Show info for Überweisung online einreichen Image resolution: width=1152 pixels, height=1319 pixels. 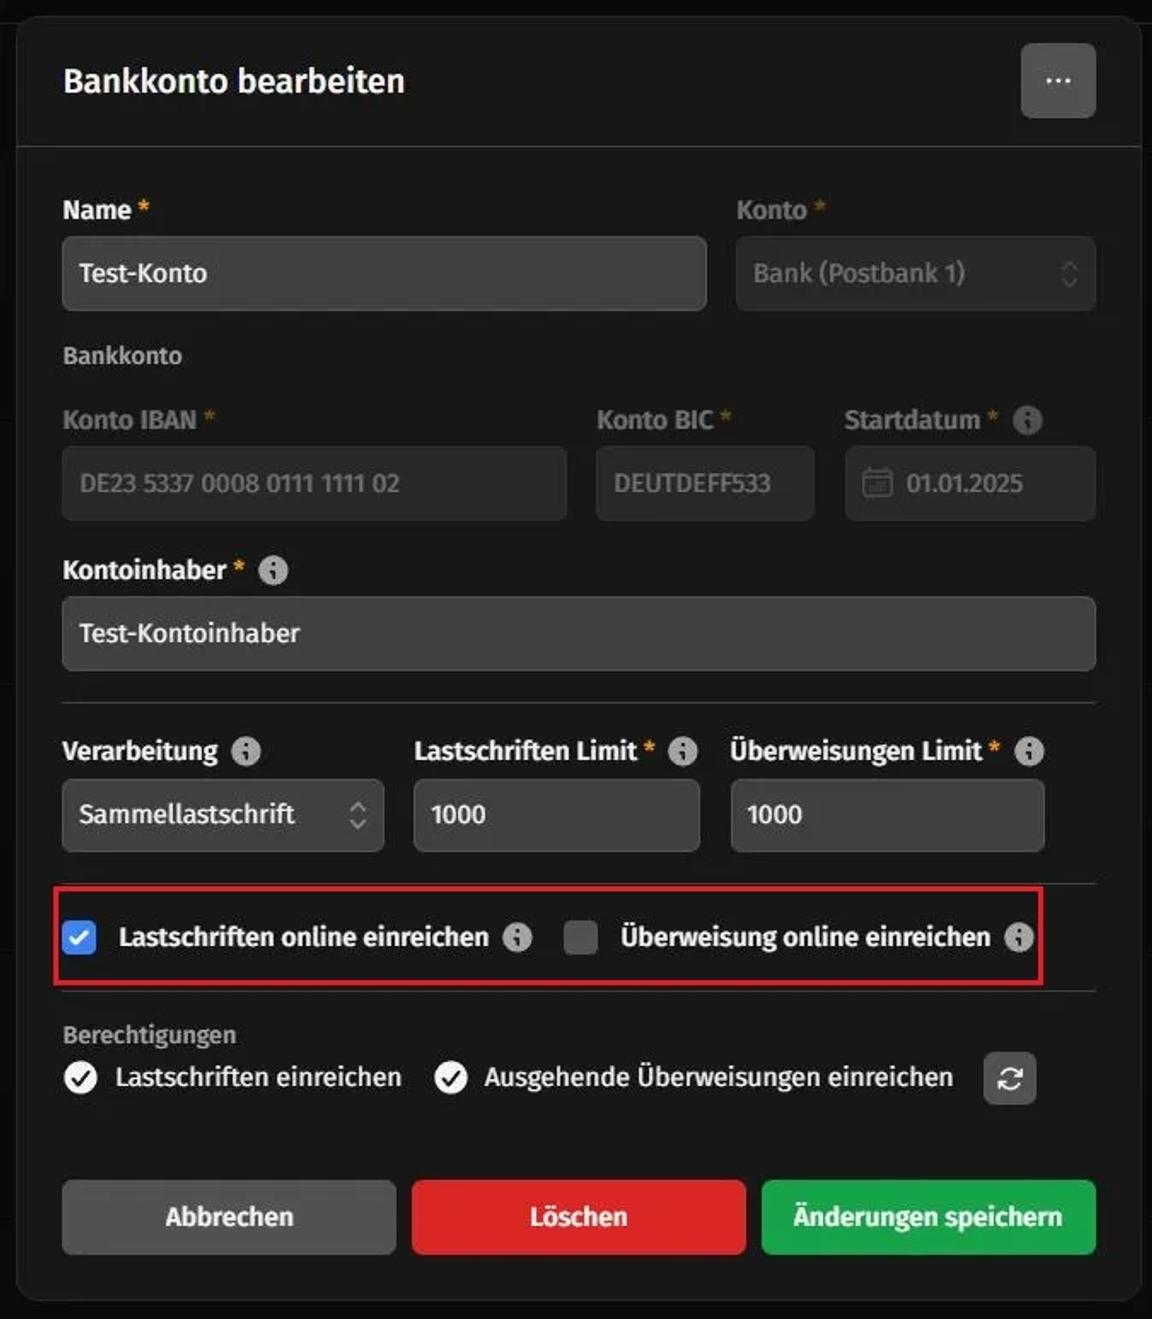[x=1019, y=937]
